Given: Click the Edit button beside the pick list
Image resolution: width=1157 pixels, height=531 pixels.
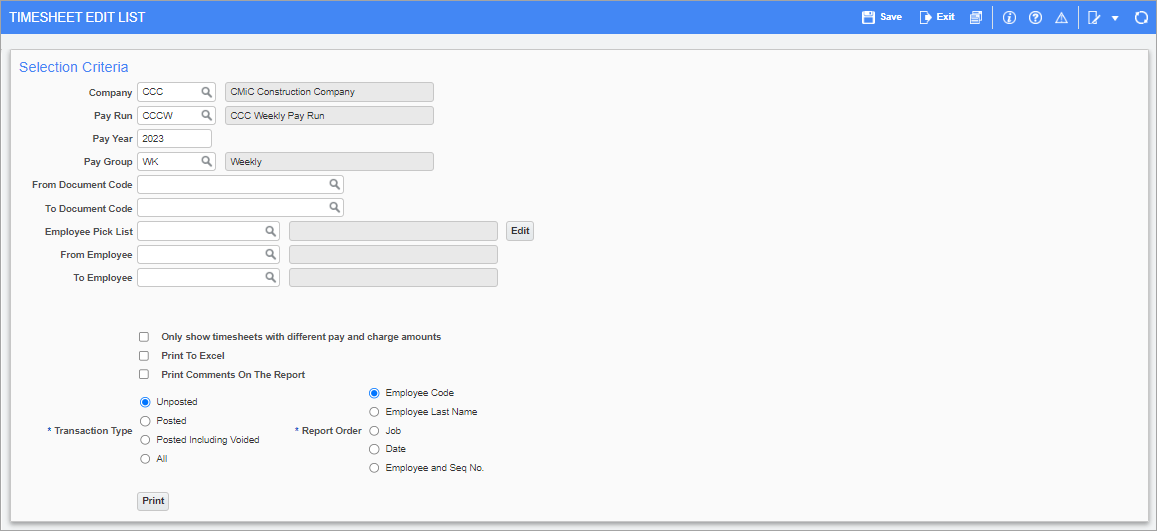Looking at the screenshot, I should click(x=520, y=231).
